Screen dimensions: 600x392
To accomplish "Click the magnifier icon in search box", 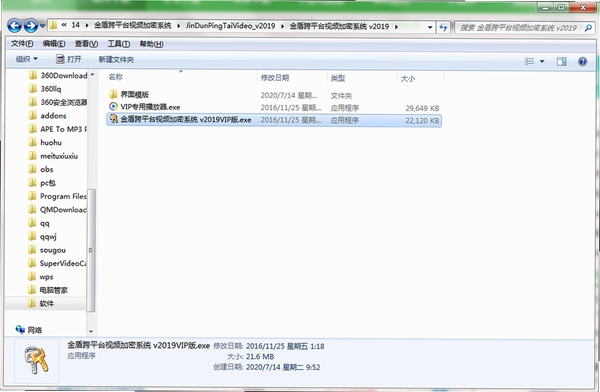I will click(589, 28).
